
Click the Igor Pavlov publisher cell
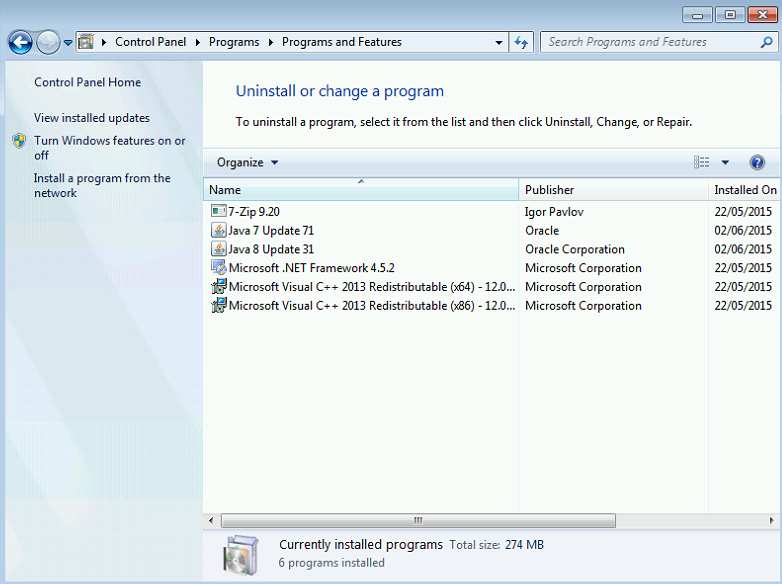554,211
